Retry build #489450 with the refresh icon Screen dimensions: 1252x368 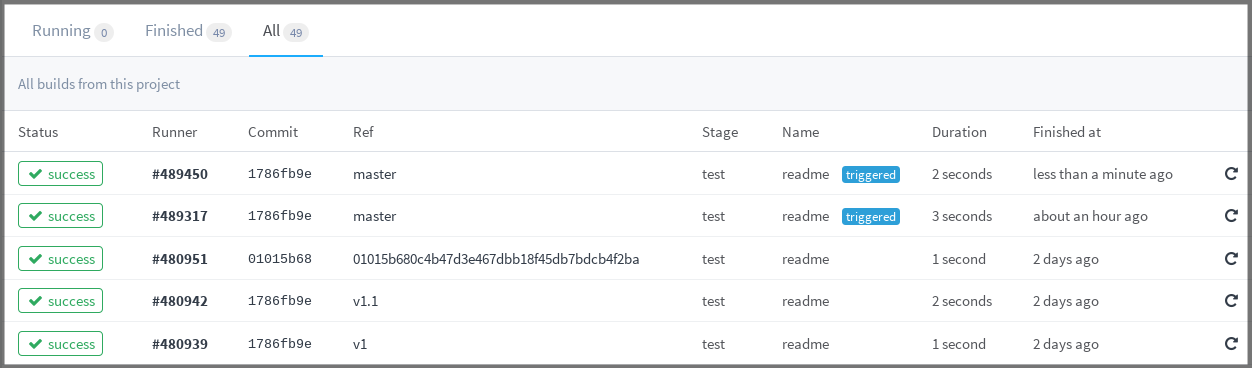(1231, 174)
